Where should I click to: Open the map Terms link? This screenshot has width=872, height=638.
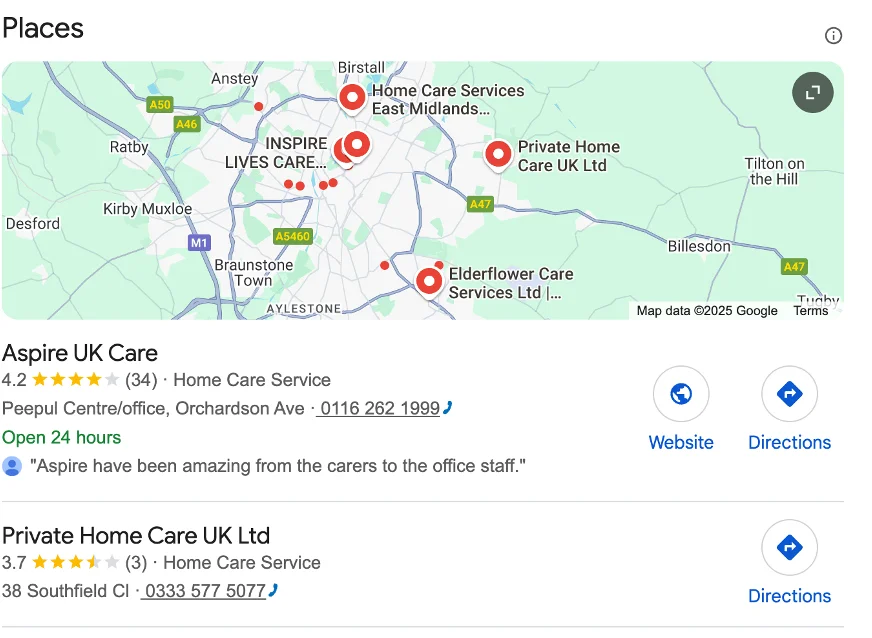(x=810, y=311)
